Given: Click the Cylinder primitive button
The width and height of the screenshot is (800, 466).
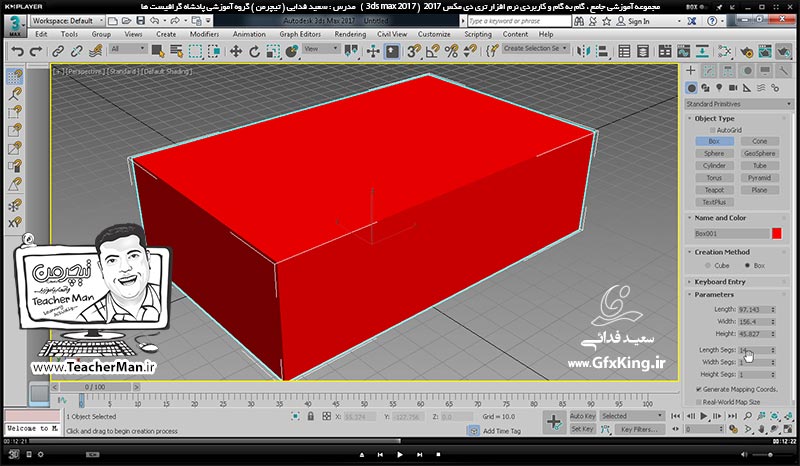Looking at the screenshot, I should tap(714, 165).
